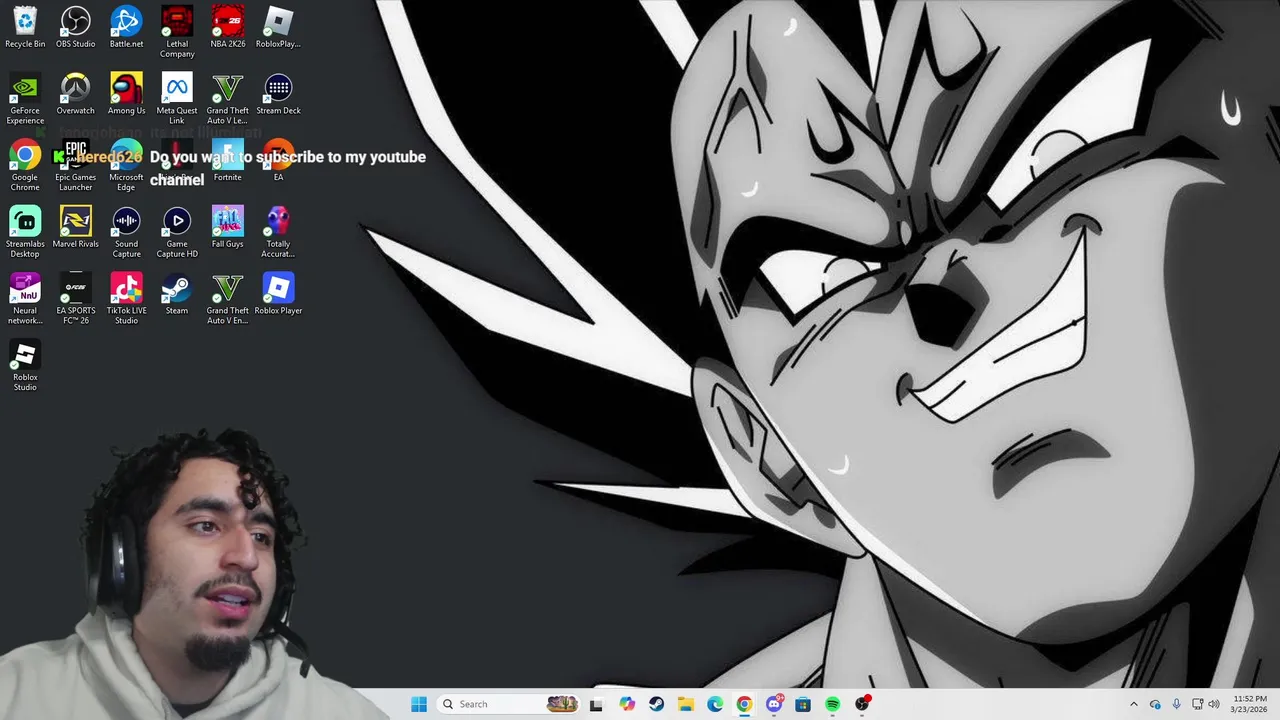Viewport: 1280px width, 720px height.
Task: Open the Battle.net desktop shortcut
Action: click(x=126, y=27)
